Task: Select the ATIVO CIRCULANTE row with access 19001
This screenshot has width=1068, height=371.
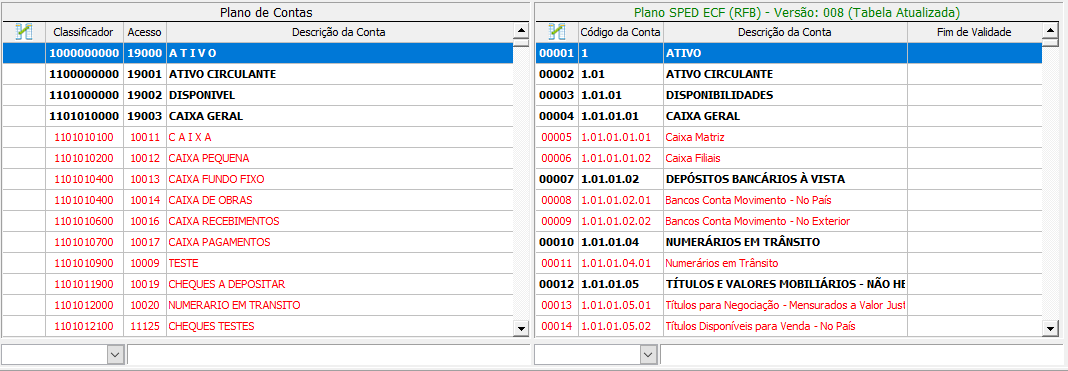Action: [257, 74]
